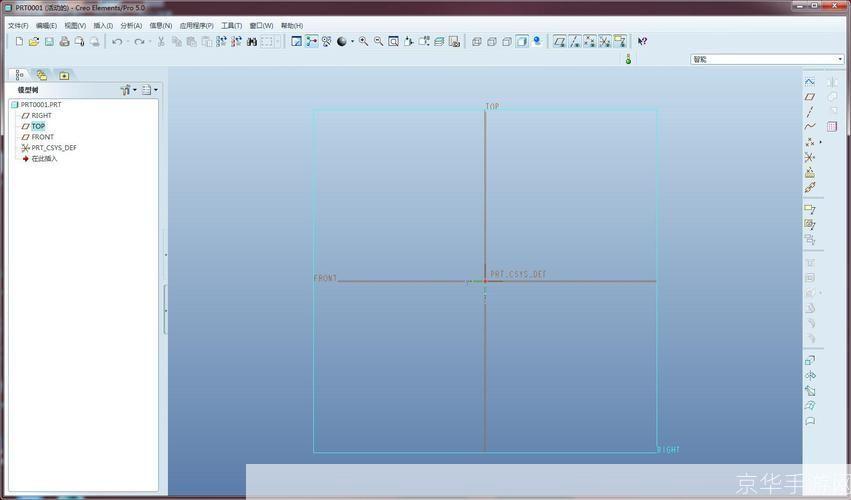
Task: Click the context help pointer icon
Action: click(642, 42)
